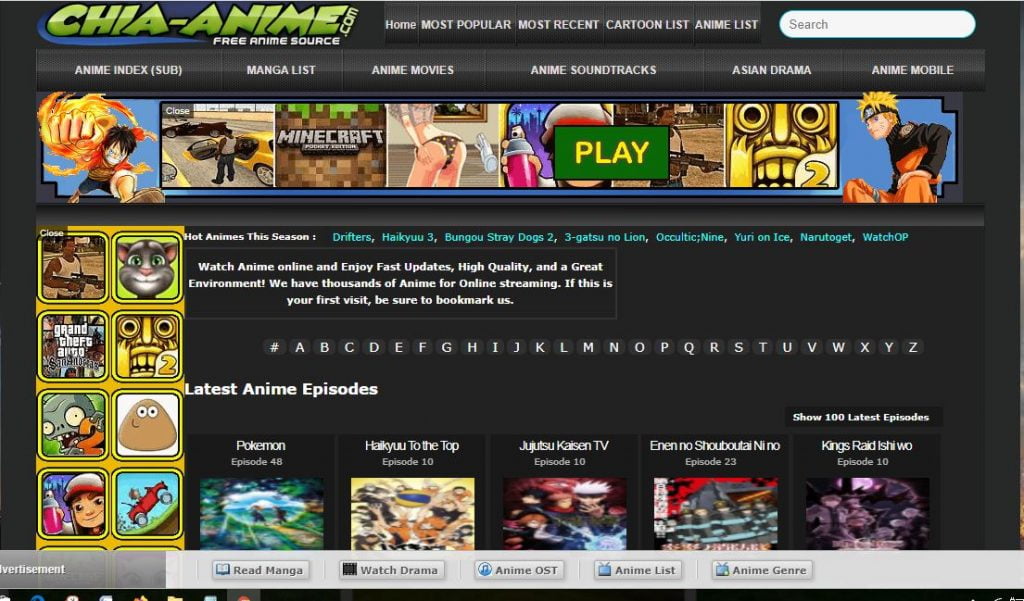Open the Pokemon Episode 48 title

point(261,446)
